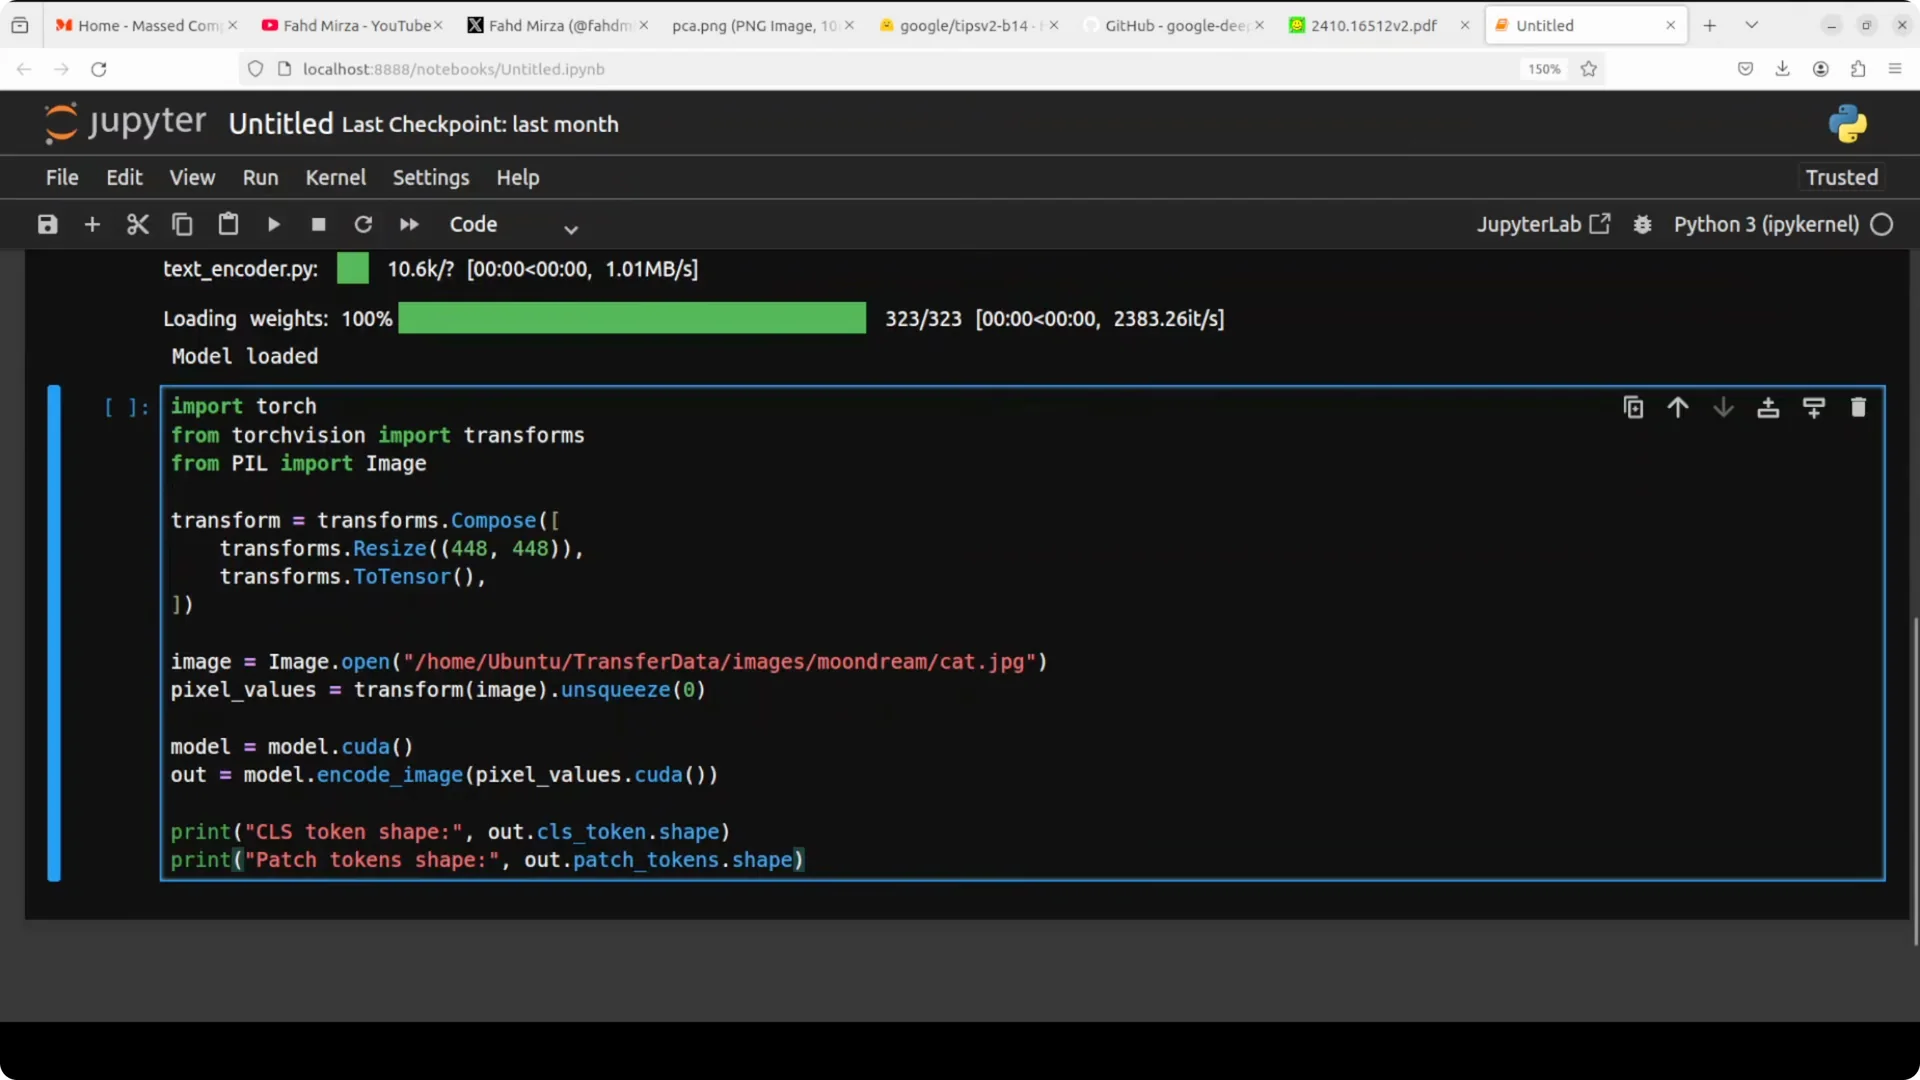The image size is (1920, 1080).
Task: Open the Firefox account icon
Action: [x=1820, y=69]
